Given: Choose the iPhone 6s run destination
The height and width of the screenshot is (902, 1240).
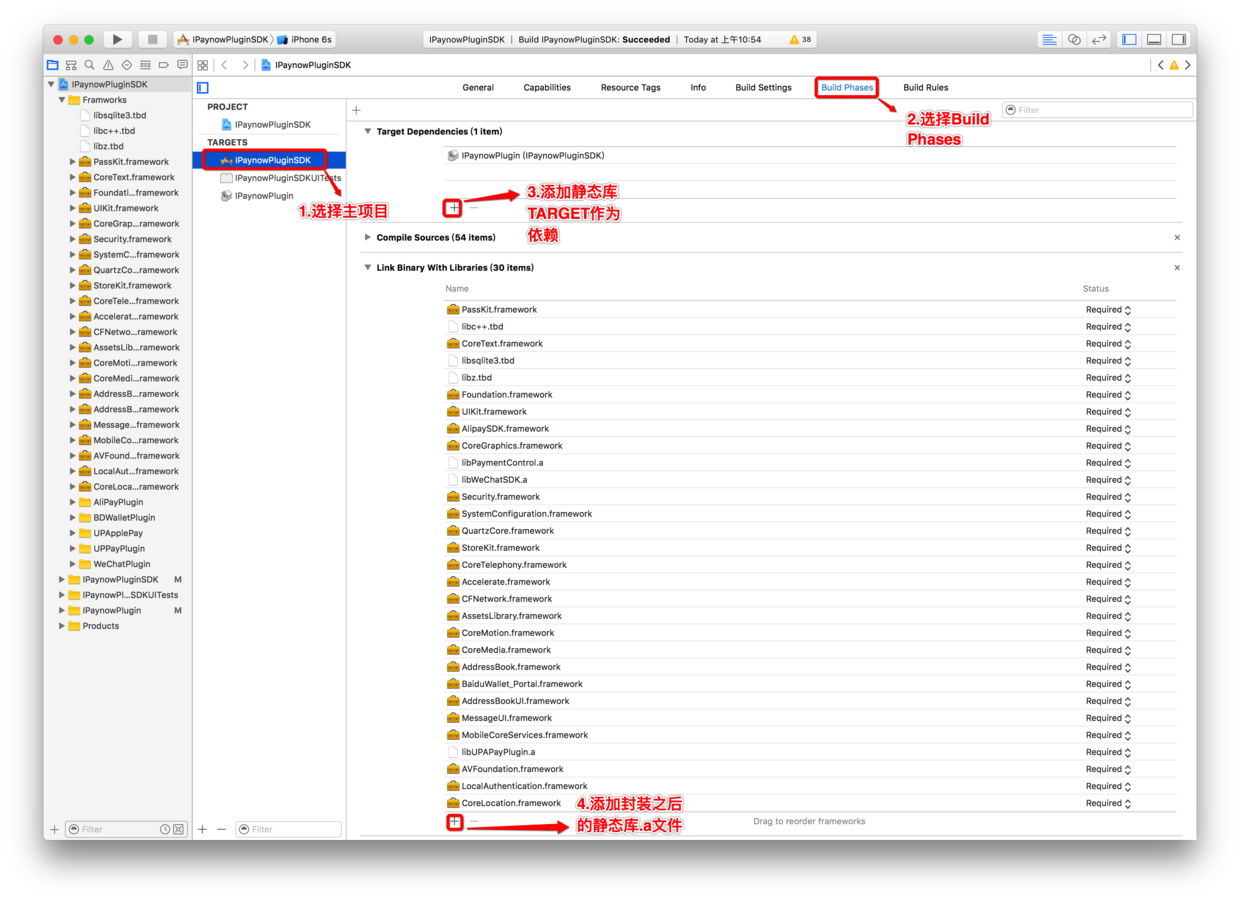Looking at the screenshot, I should click(305, 40).
